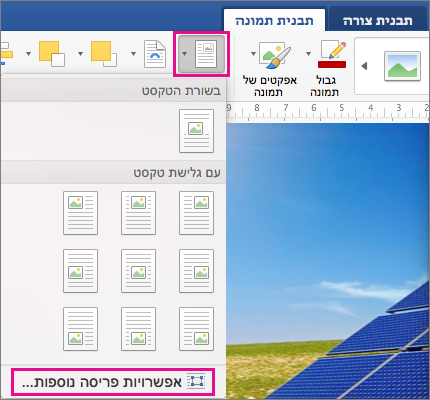Image resolution: width=430 pixels, height=400 pixels.
Task: Open the אפקטים של תמונה dropdown arrow
Action: click(253, 54)
